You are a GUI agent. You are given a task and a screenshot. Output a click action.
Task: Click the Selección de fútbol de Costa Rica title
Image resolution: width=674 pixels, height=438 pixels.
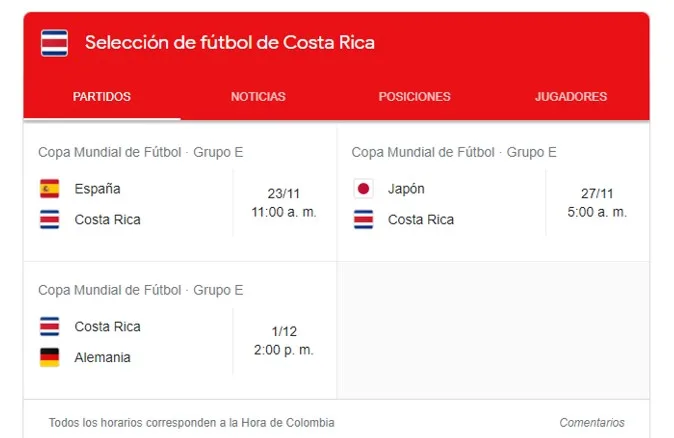coord(230,43)
